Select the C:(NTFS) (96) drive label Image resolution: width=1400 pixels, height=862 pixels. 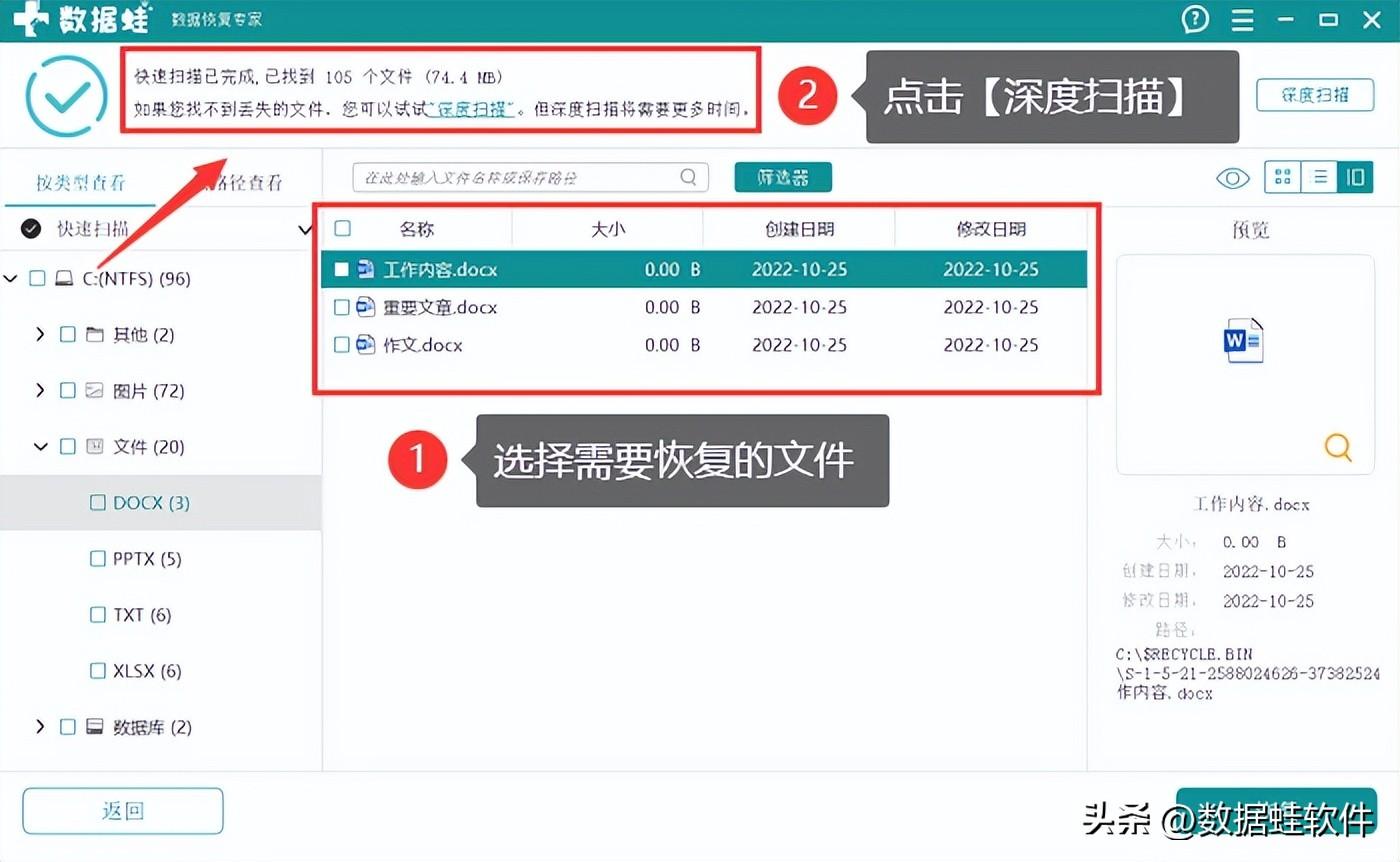136,278
